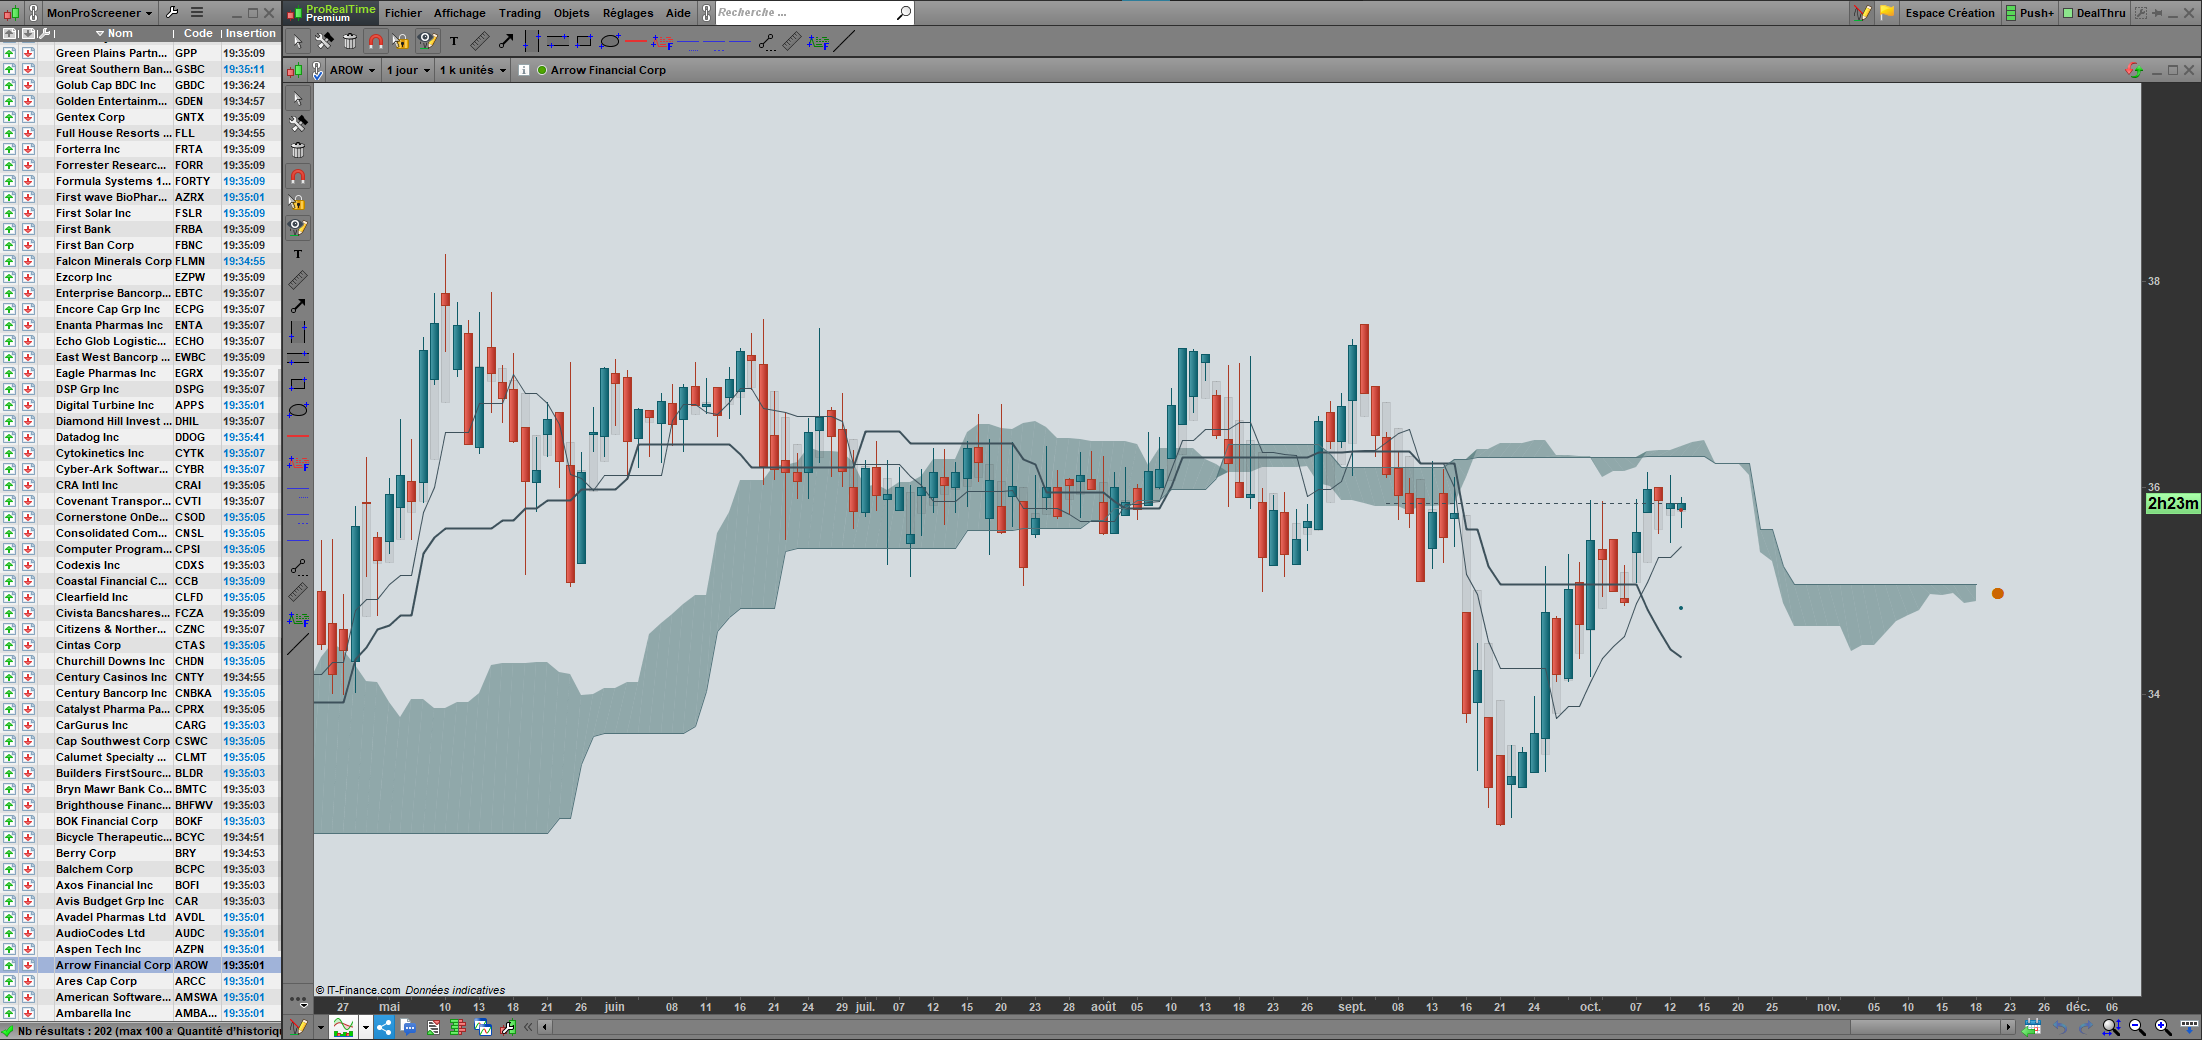Open the MonProScreener dropdown

tap(99, 13)
